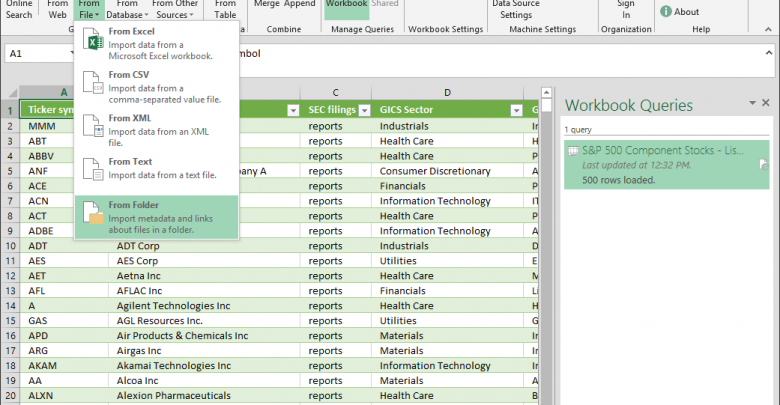Open GICS Sector column filter dropdown

pos(516,110)
